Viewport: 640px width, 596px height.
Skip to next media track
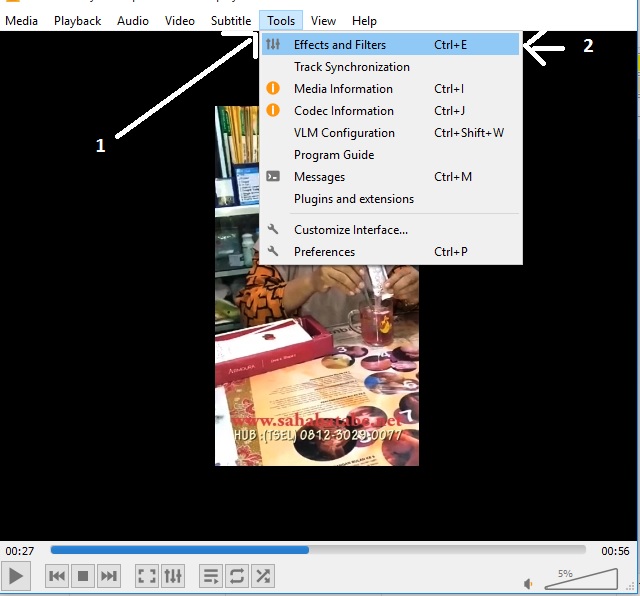pyautogui.click(x=109, y=576)
